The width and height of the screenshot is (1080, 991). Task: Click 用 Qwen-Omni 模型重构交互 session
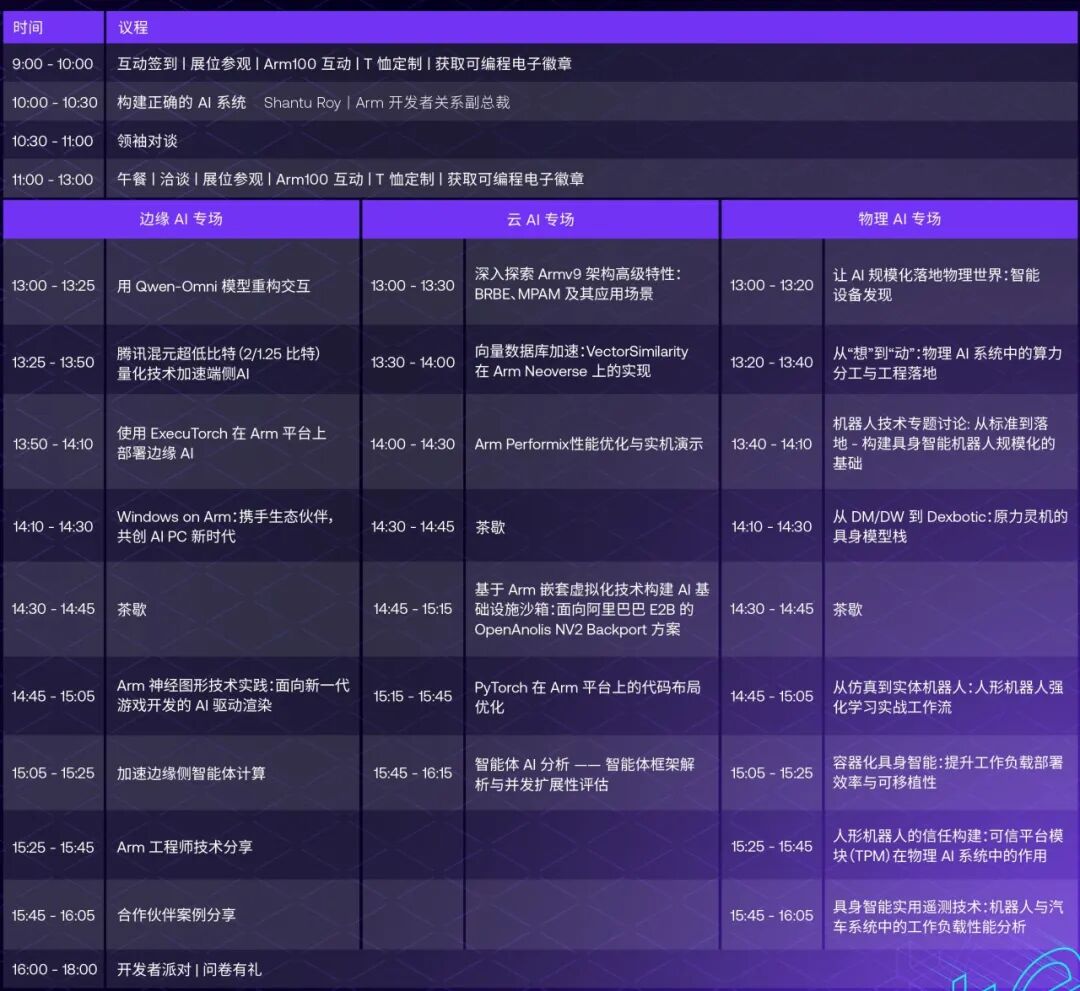coord(214,286)
